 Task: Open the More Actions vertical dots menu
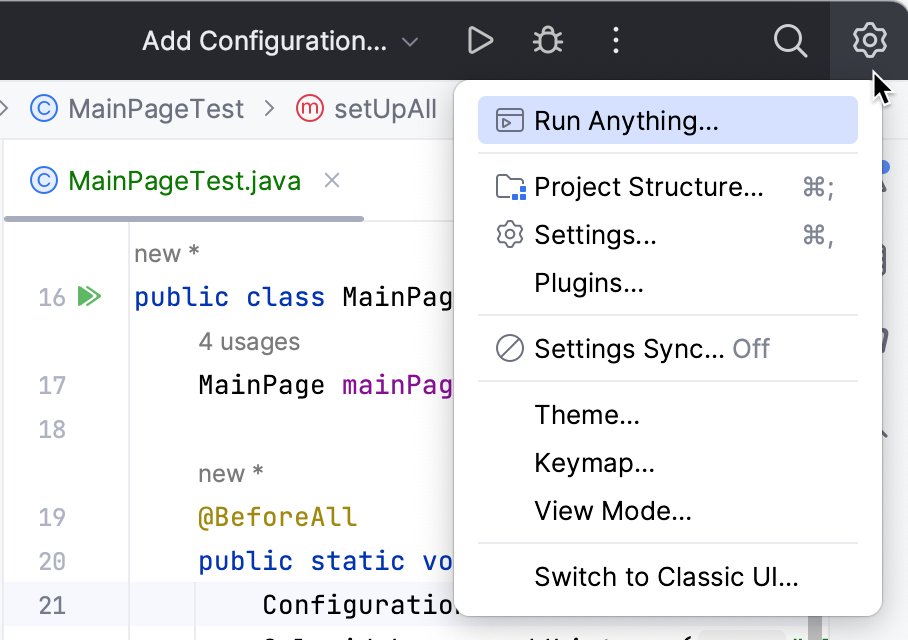click(x=615, y=41)
